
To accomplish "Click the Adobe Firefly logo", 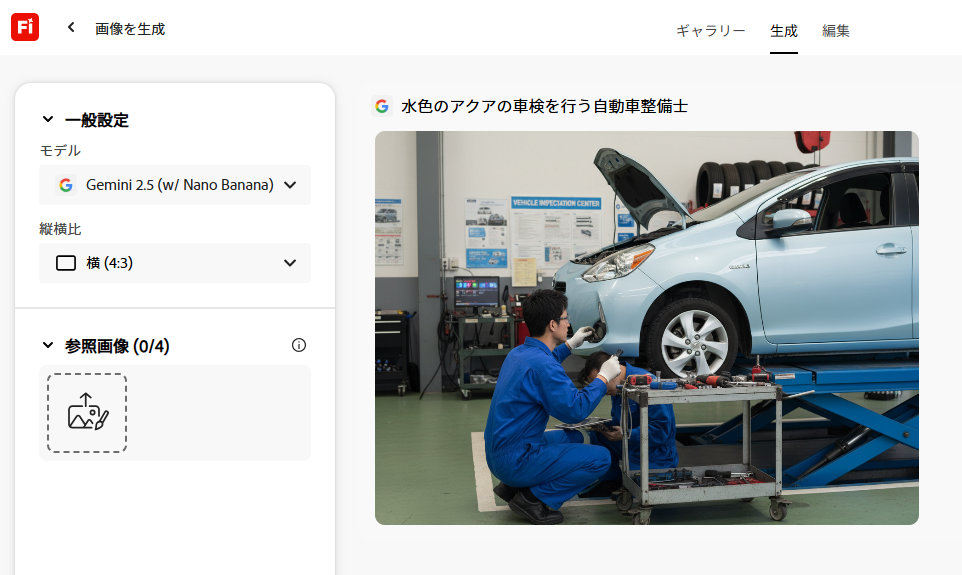I will pyautogui.click(x=25, y=28).
